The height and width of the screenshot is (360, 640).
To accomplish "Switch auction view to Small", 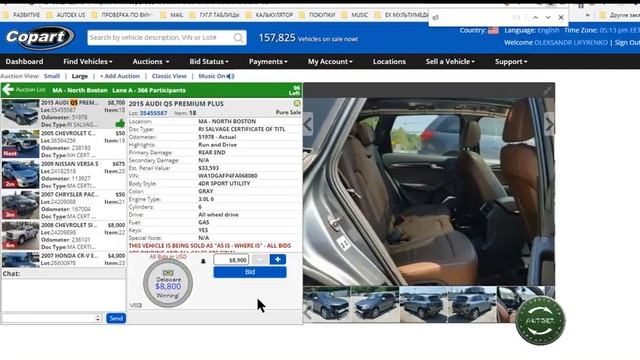I will click(x=52, y=76).
